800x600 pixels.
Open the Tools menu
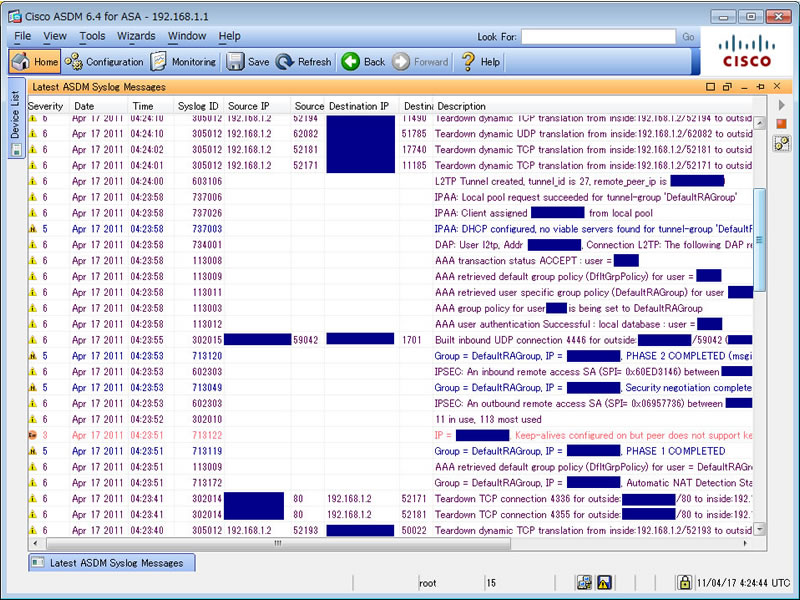[92, 36]
